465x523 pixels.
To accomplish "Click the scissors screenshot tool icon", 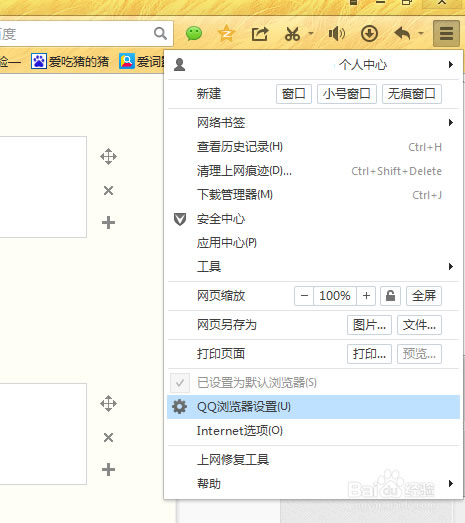I will (293, 34).
